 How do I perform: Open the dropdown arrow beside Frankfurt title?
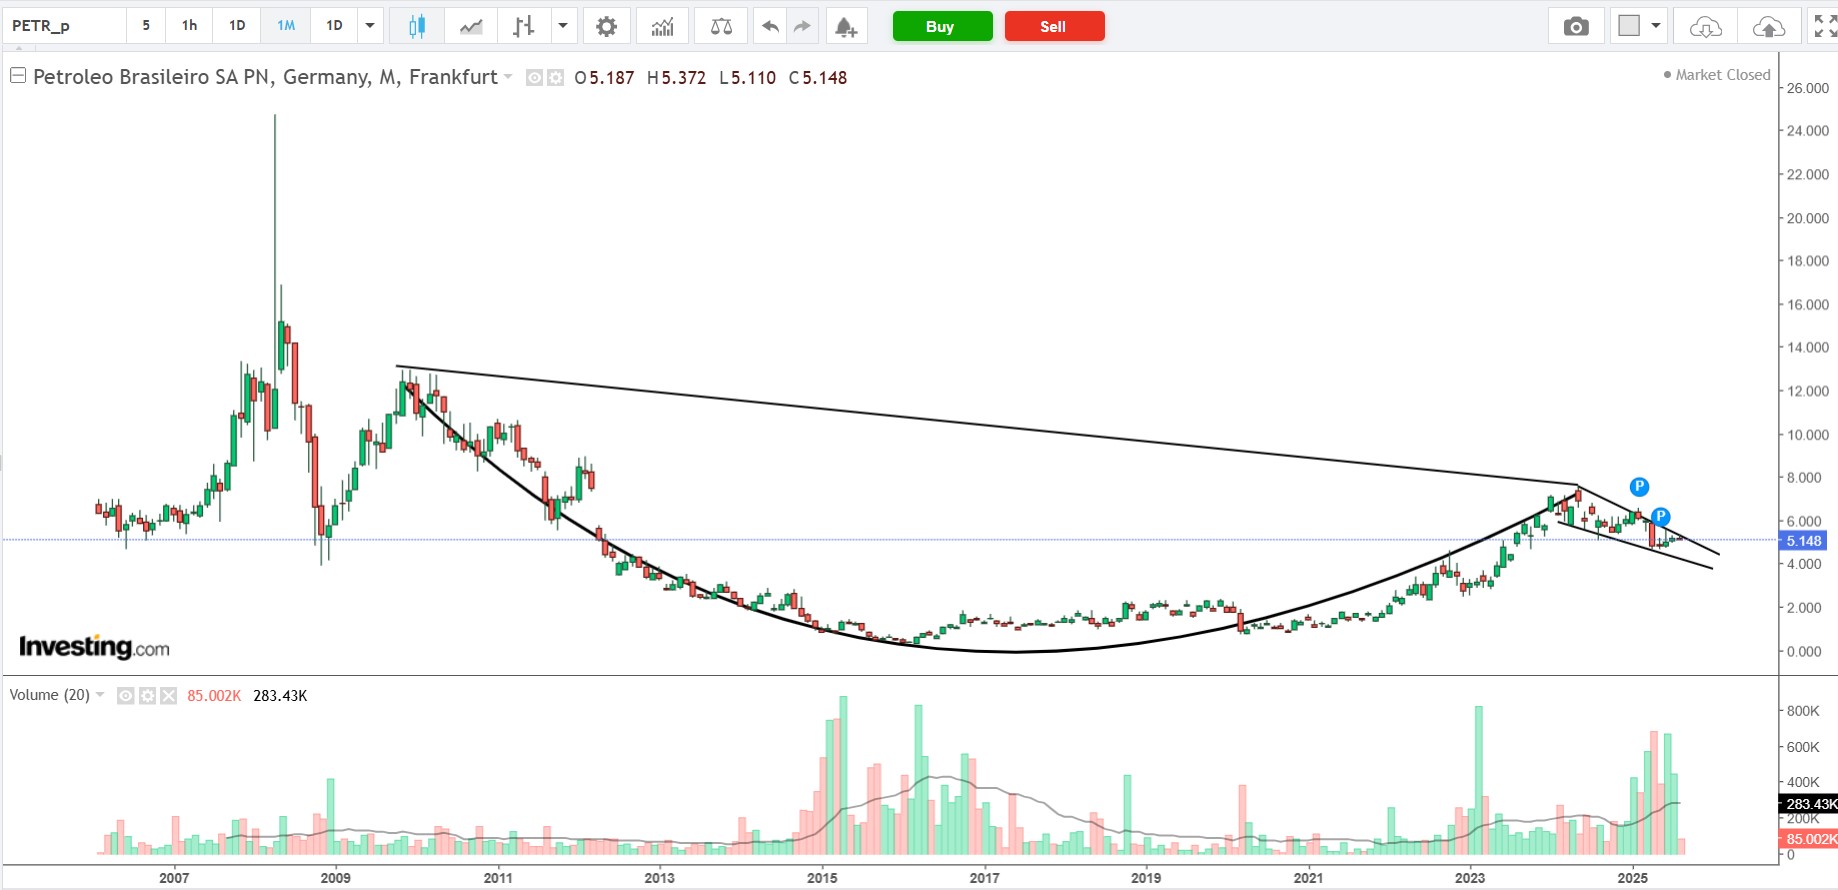click(508, 77)
